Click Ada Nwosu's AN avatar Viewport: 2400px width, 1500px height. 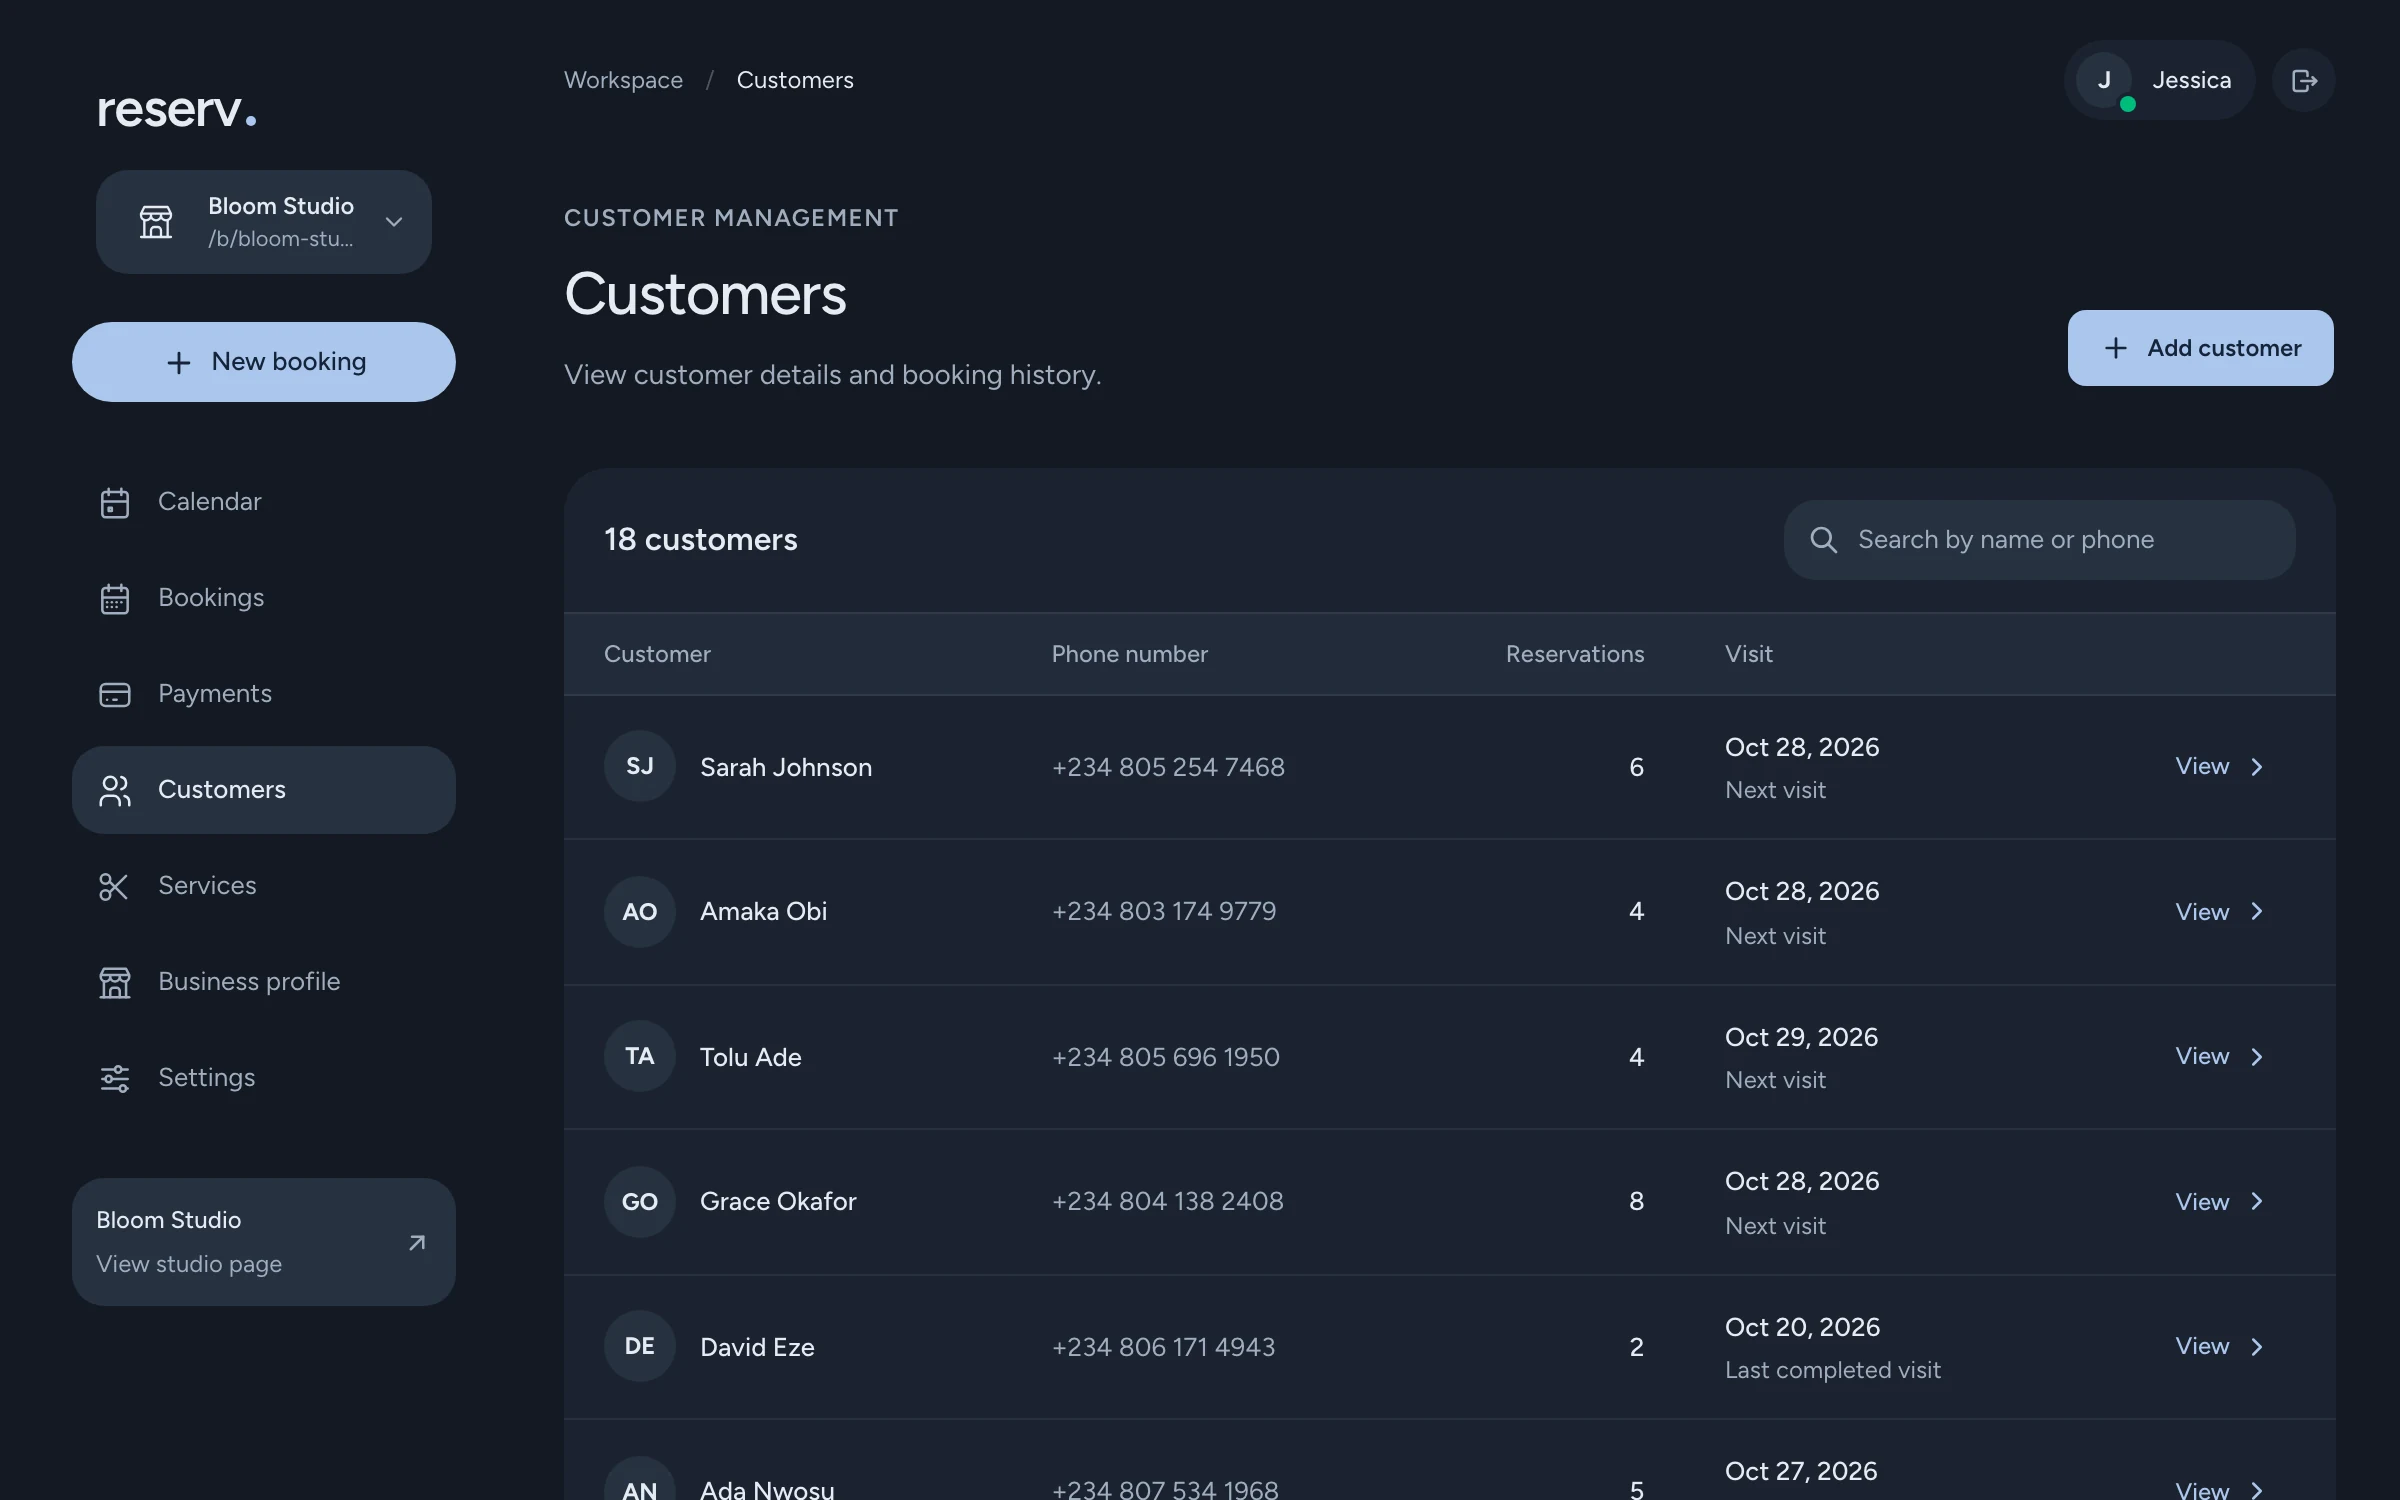coord(640,1480)
